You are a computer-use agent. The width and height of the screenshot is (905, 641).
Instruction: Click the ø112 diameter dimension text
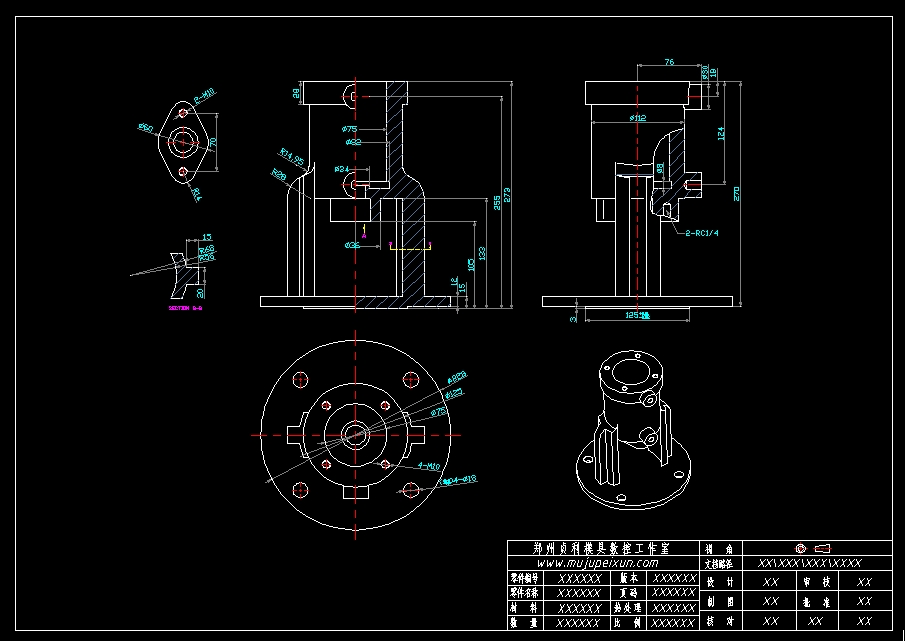point(637,118)
